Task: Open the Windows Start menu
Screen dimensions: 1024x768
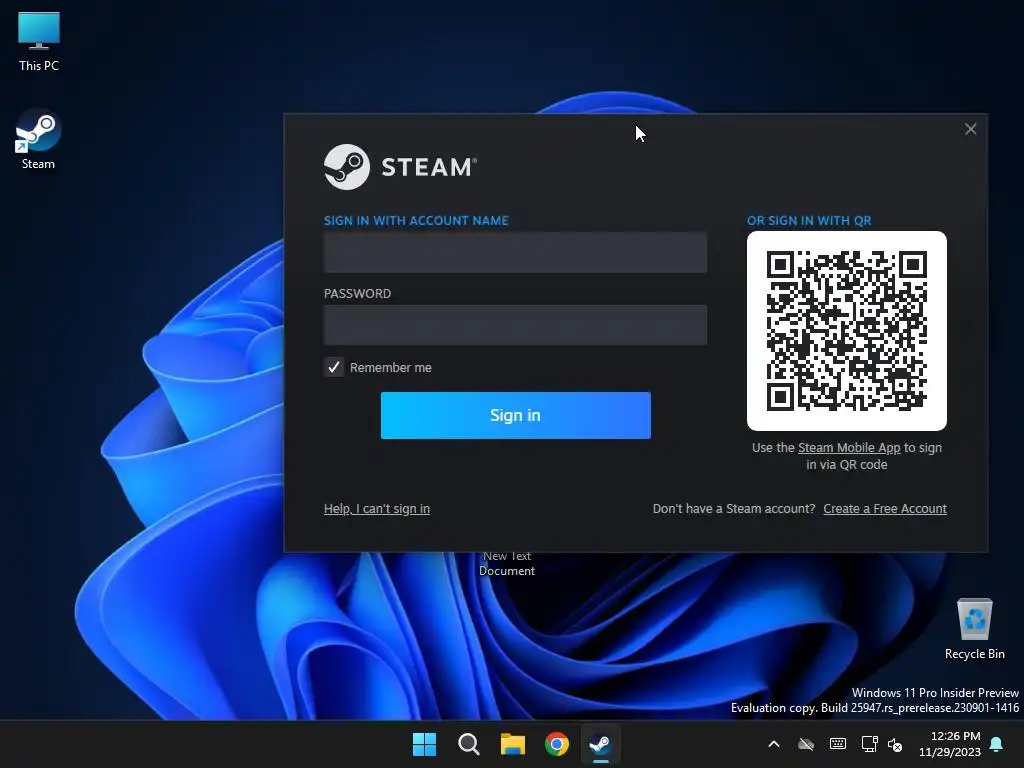Action: 424,744
